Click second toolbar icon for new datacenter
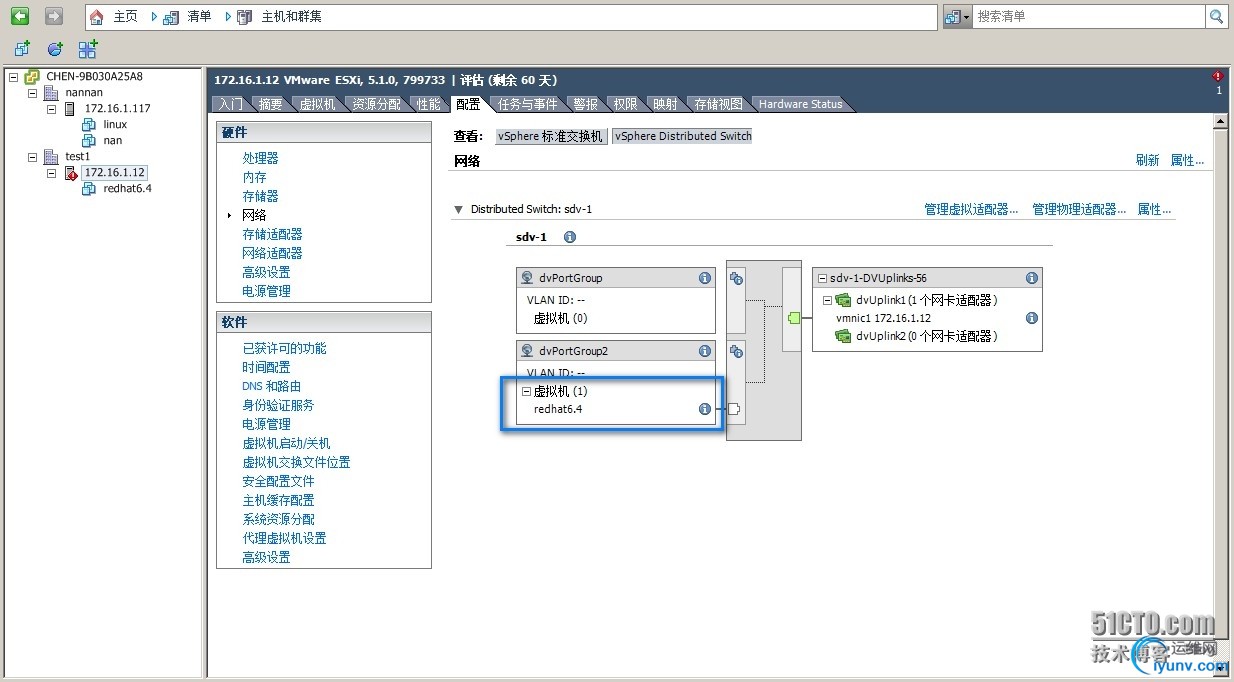The height and width of the screenshot is (682, 1234). [x=55, y=48]
